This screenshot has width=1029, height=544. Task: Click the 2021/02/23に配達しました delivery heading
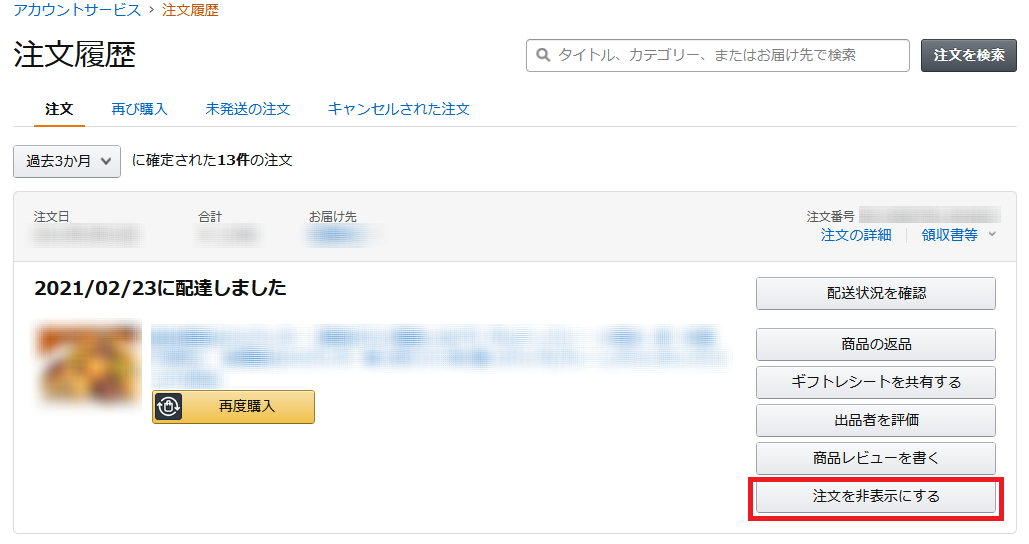click(160, 288)
